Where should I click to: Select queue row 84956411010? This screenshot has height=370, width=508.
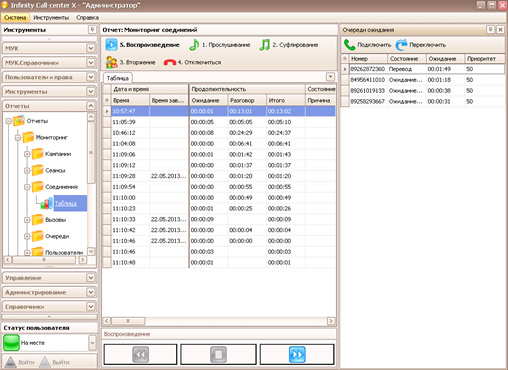[423, 80]
